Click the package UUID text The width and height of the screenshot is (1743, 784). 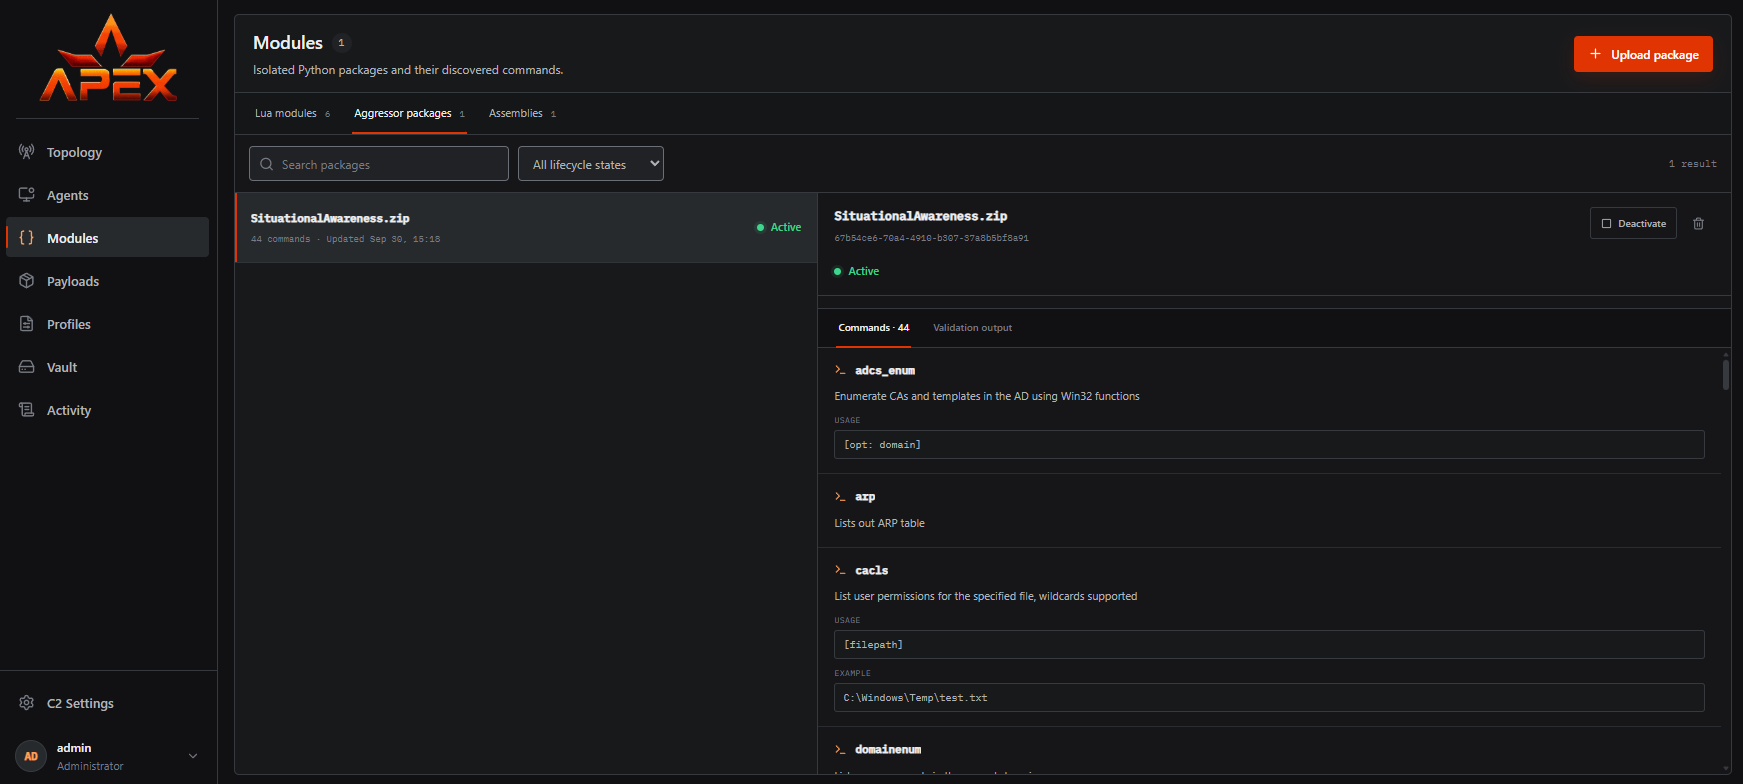tap(931, 238)
